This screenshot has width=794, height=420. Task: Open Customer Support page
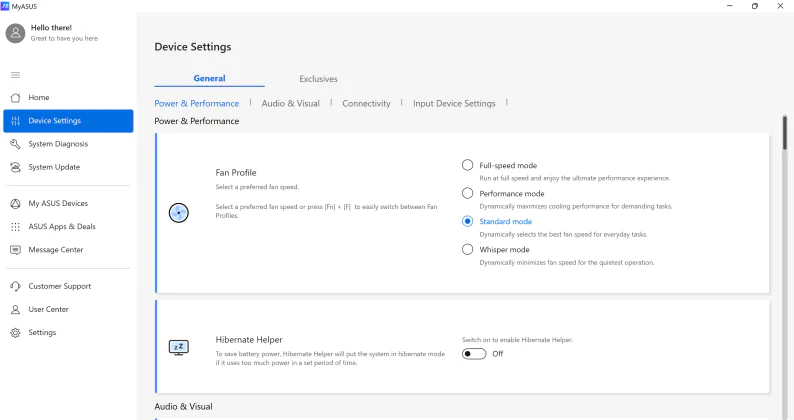click(x=68, y=286)
